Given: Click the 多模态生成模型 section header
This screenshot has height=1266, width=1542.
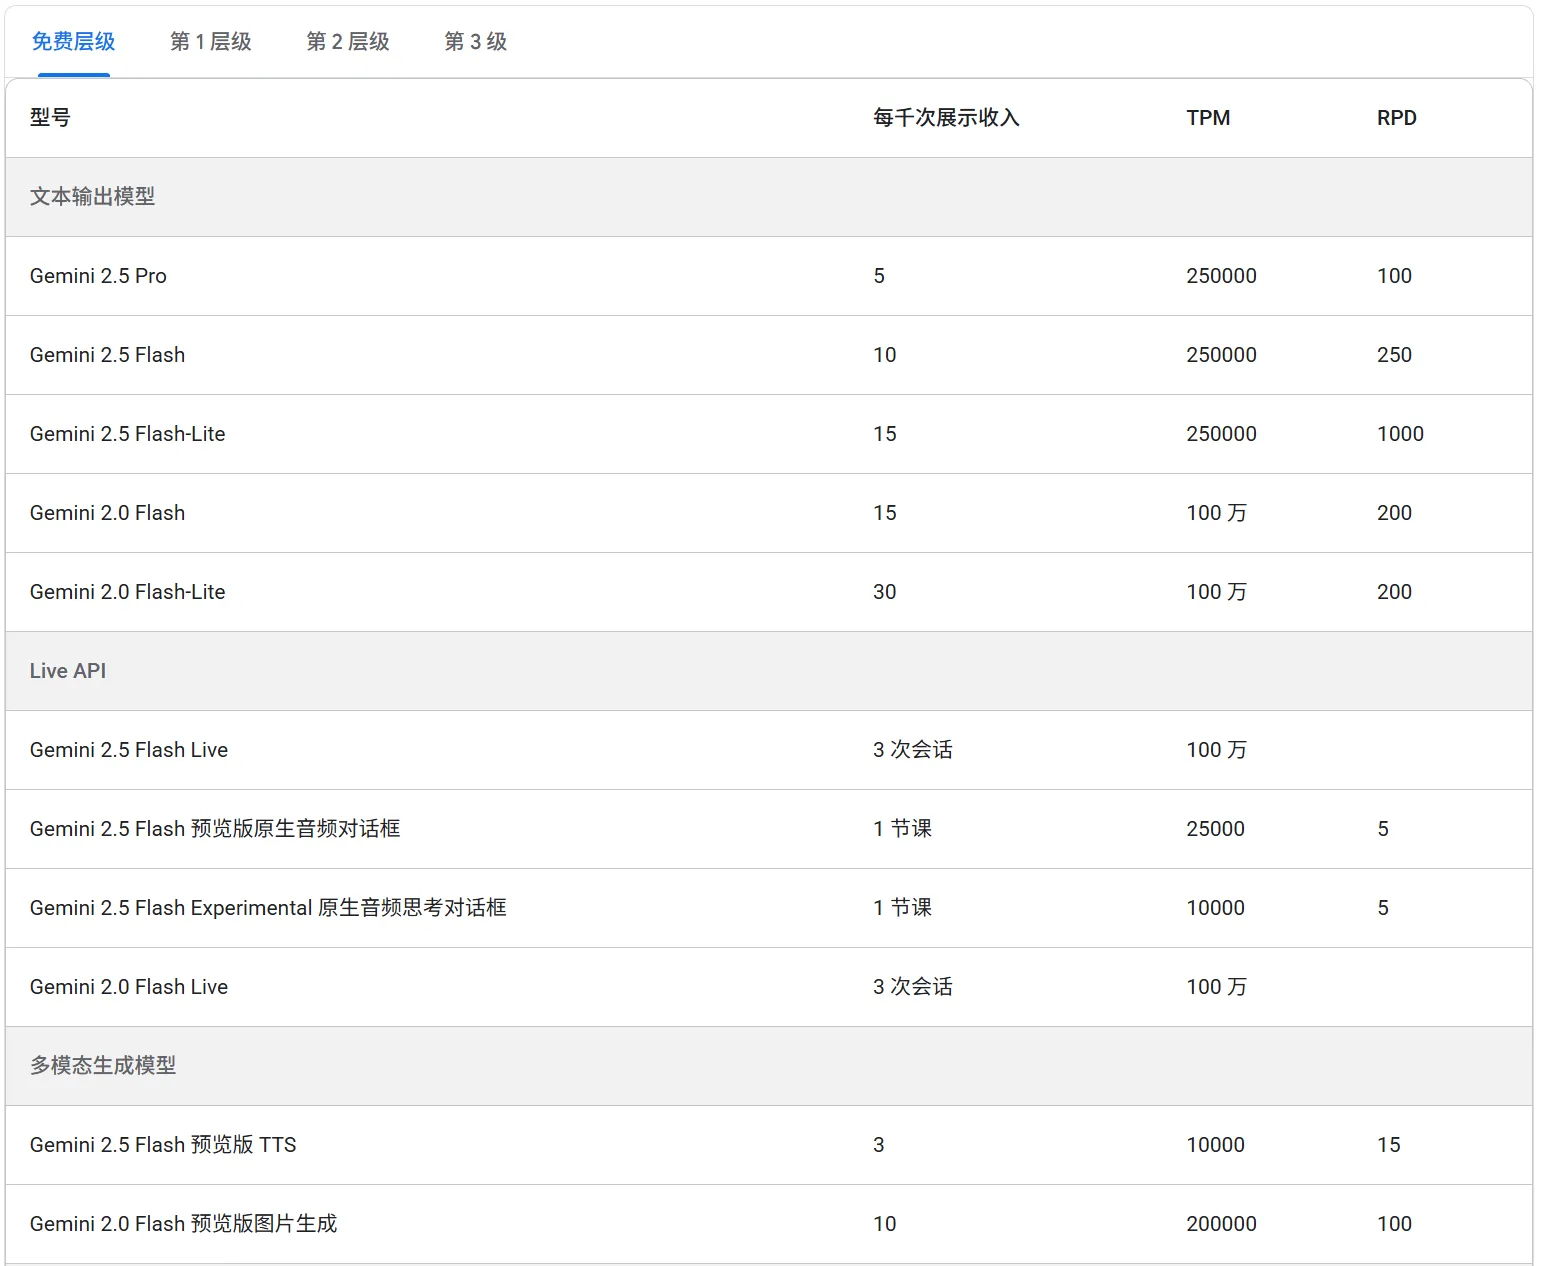Looking at the screenshot, I should coord(103,1066).
